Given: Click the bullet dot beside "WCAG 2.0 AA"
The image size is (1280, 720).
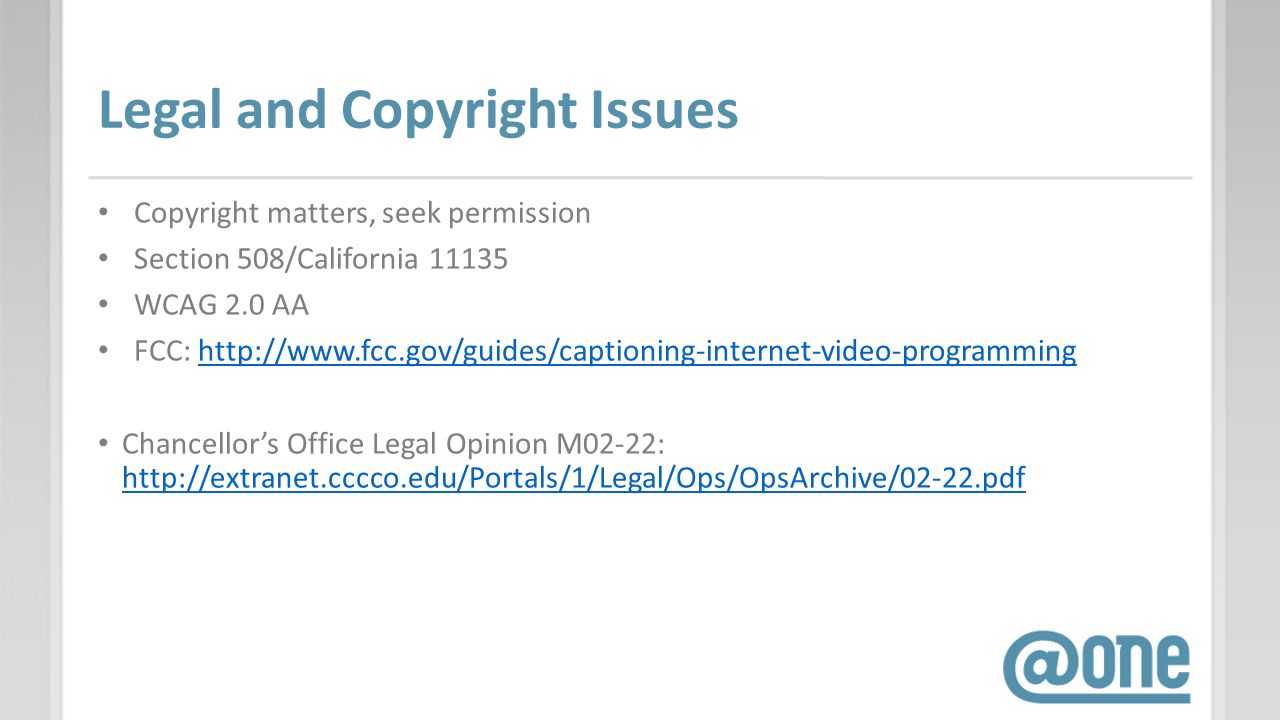Looking at the screenshot, I should coord(104,305).
